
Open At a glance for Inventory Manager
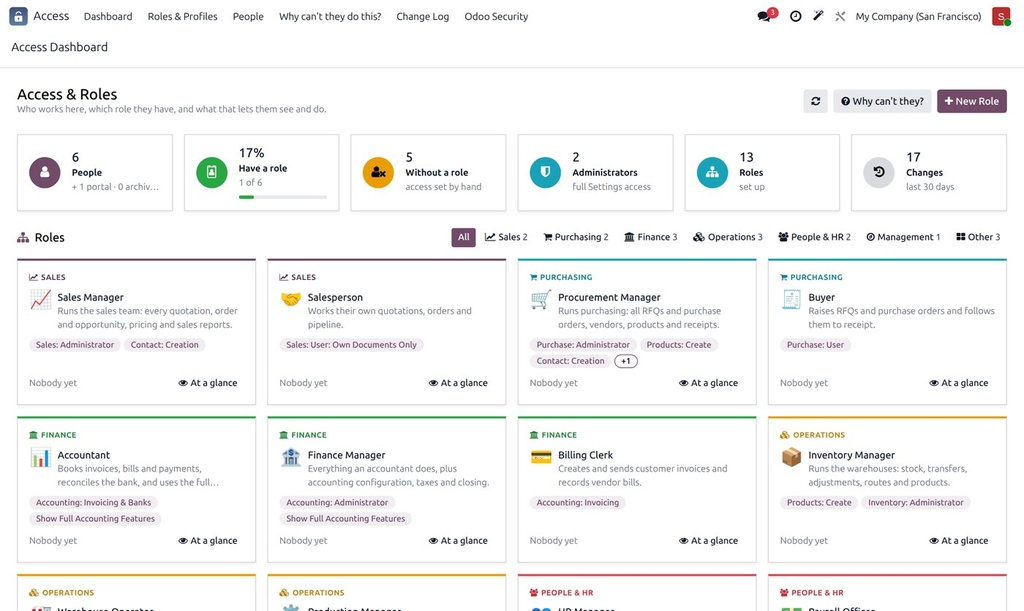958,540
